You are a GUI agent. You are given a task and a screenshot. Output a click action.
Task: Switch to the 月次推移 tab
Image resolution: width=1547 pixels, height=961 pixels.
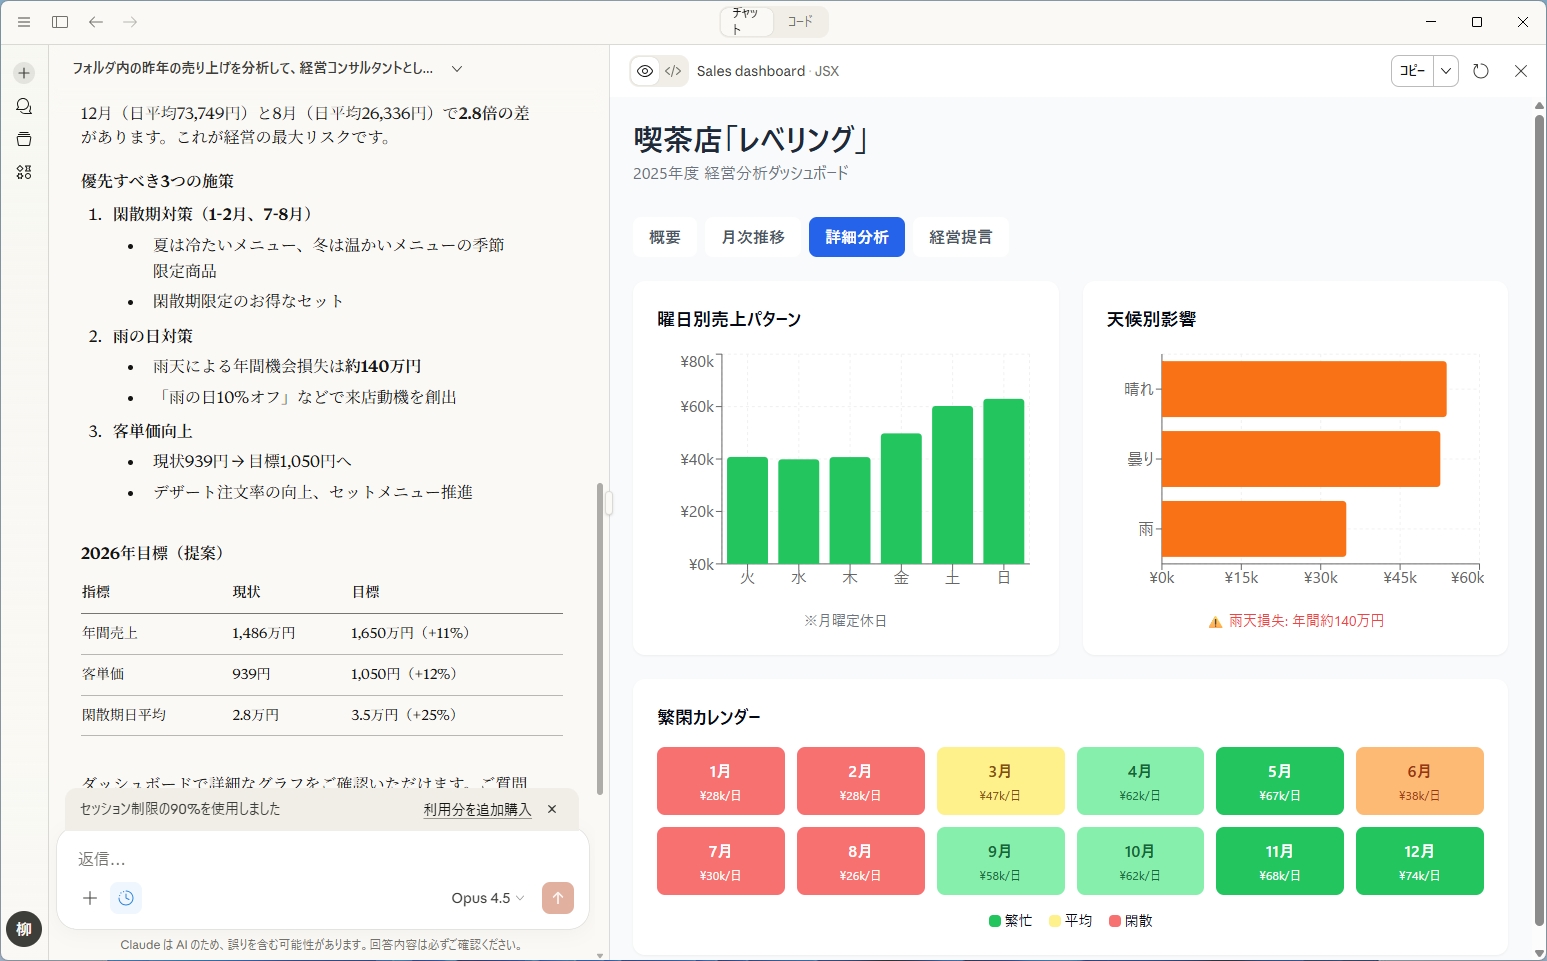(x=752, y=237)
